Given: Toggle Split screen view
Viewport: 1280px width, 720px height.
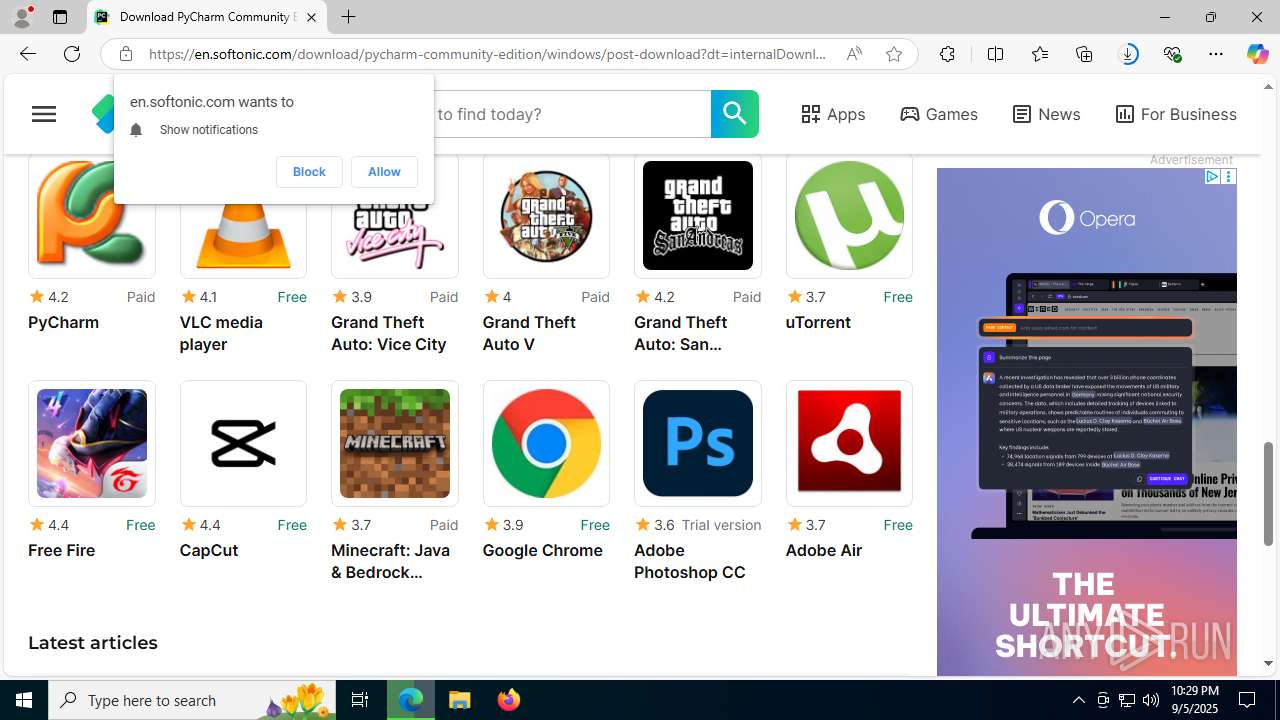Looking at the screenshot, I should click(x=995, y=54).
